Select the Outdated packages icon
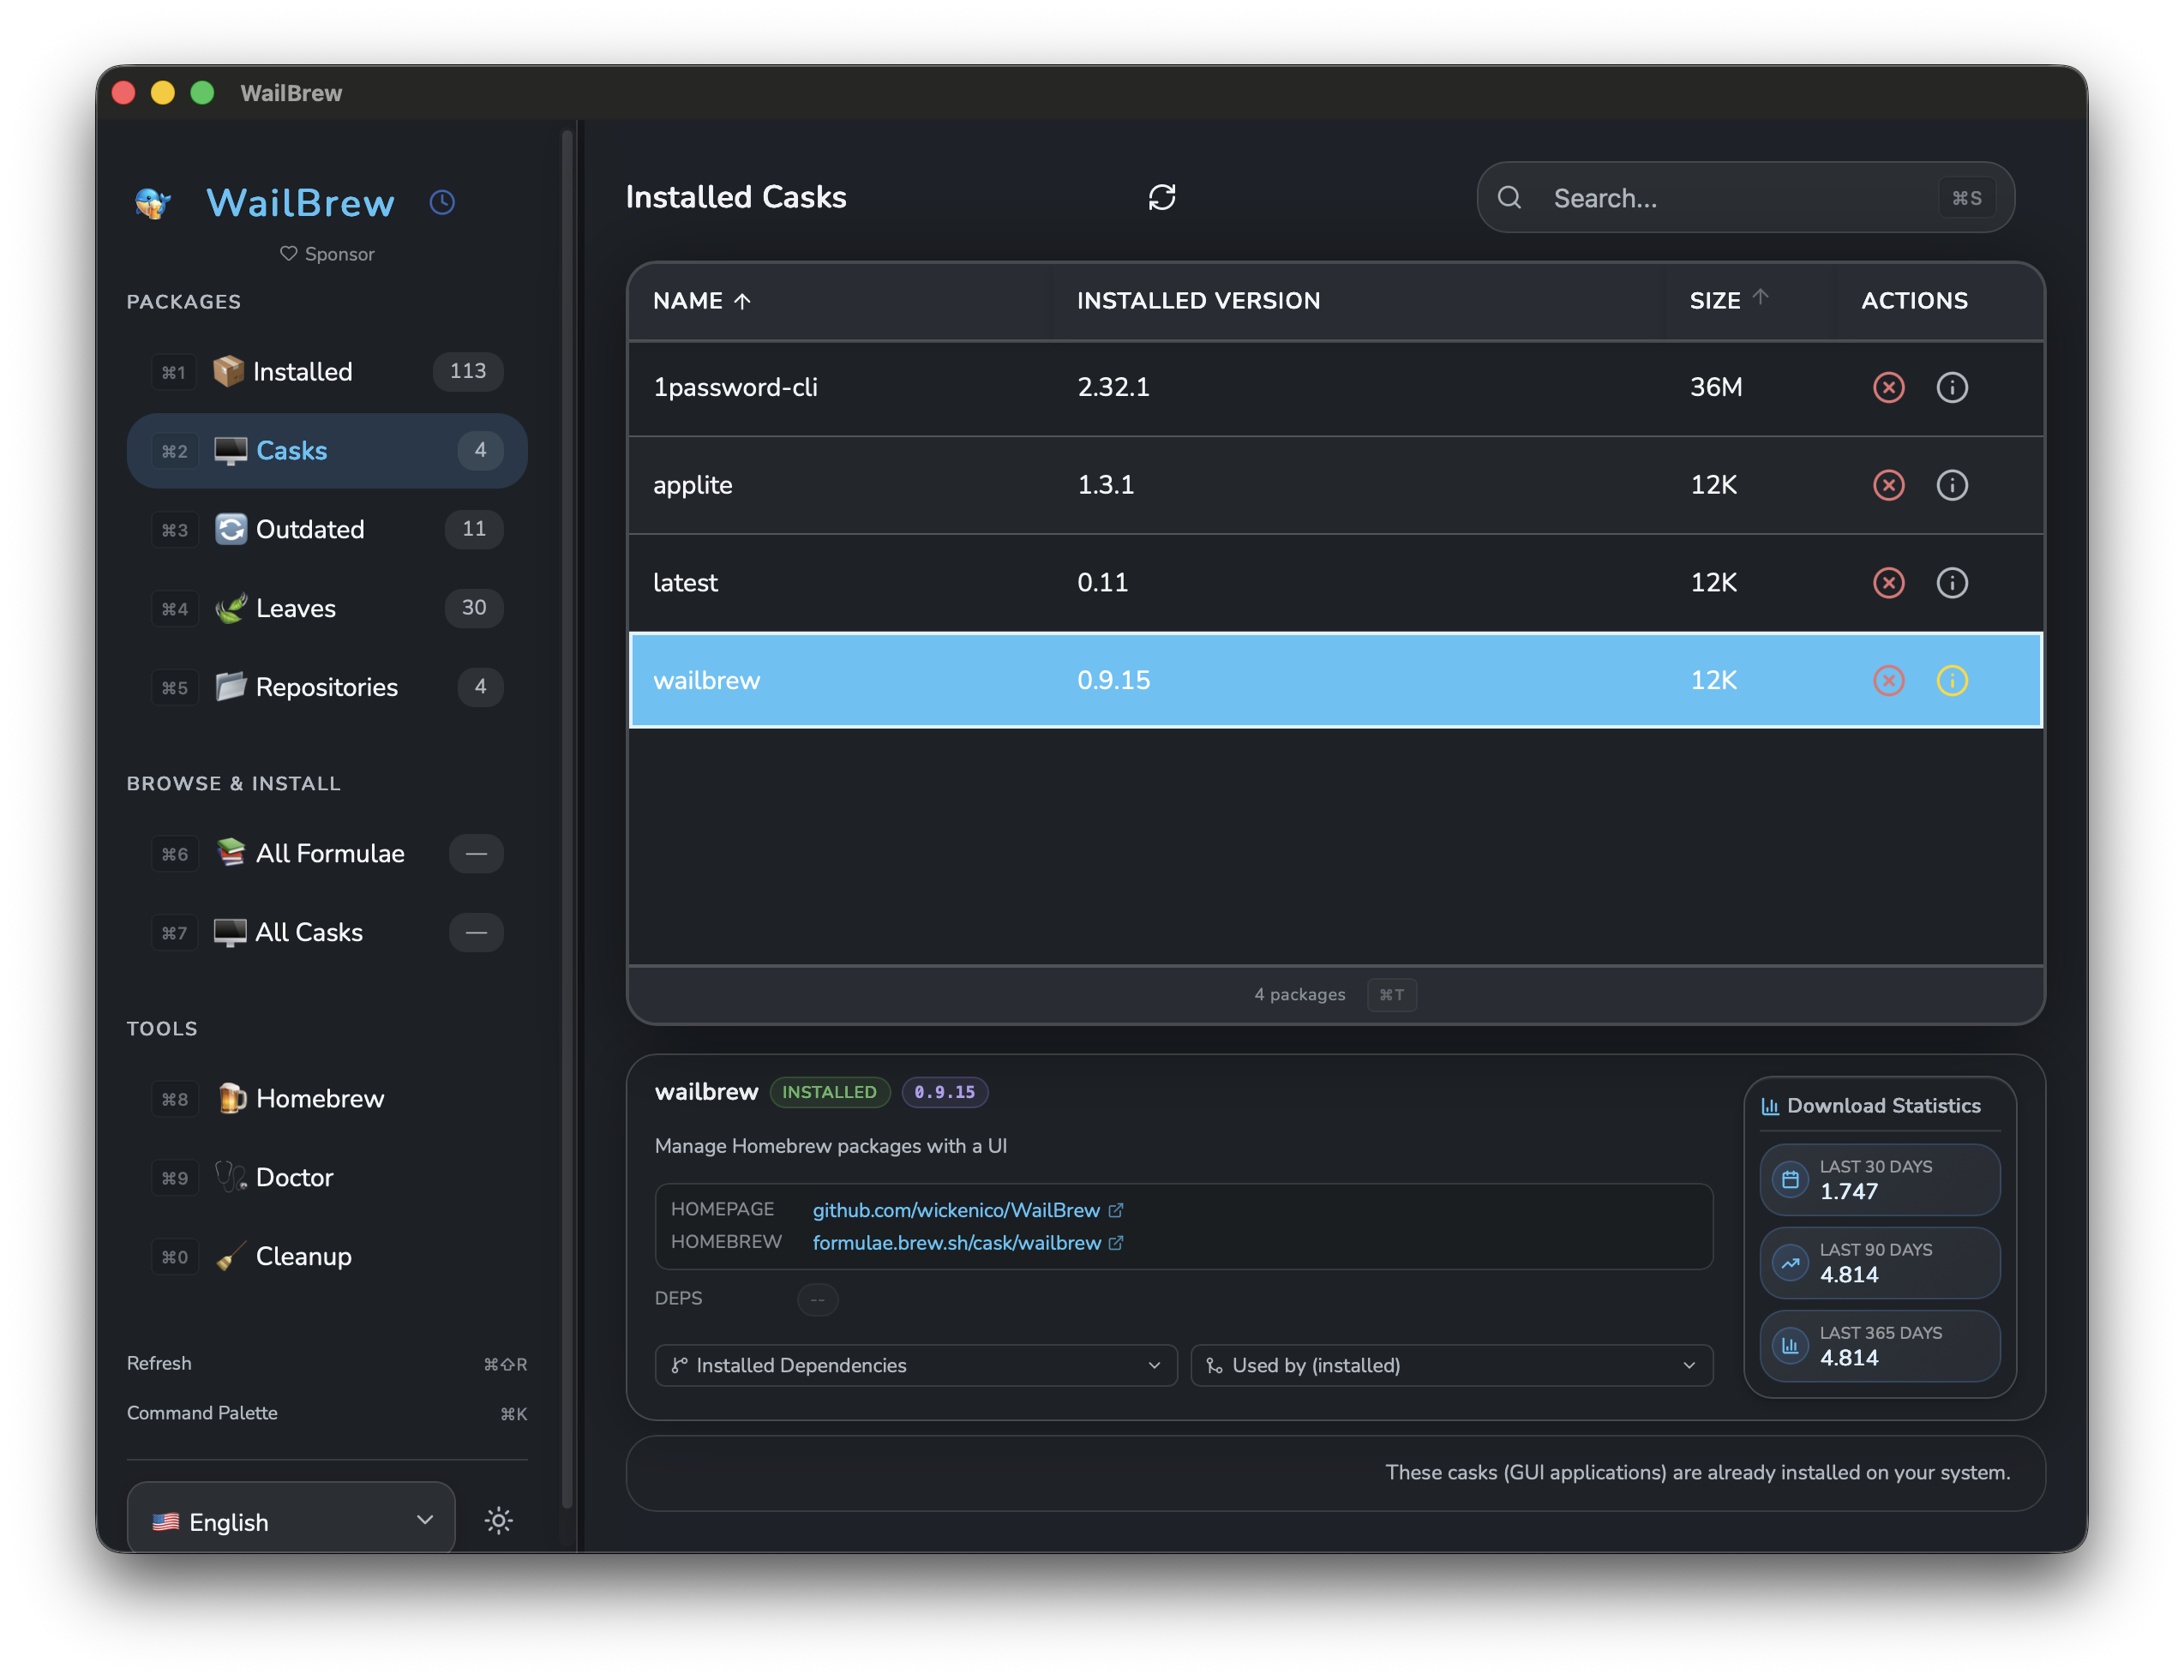 (x=231, y=529)
